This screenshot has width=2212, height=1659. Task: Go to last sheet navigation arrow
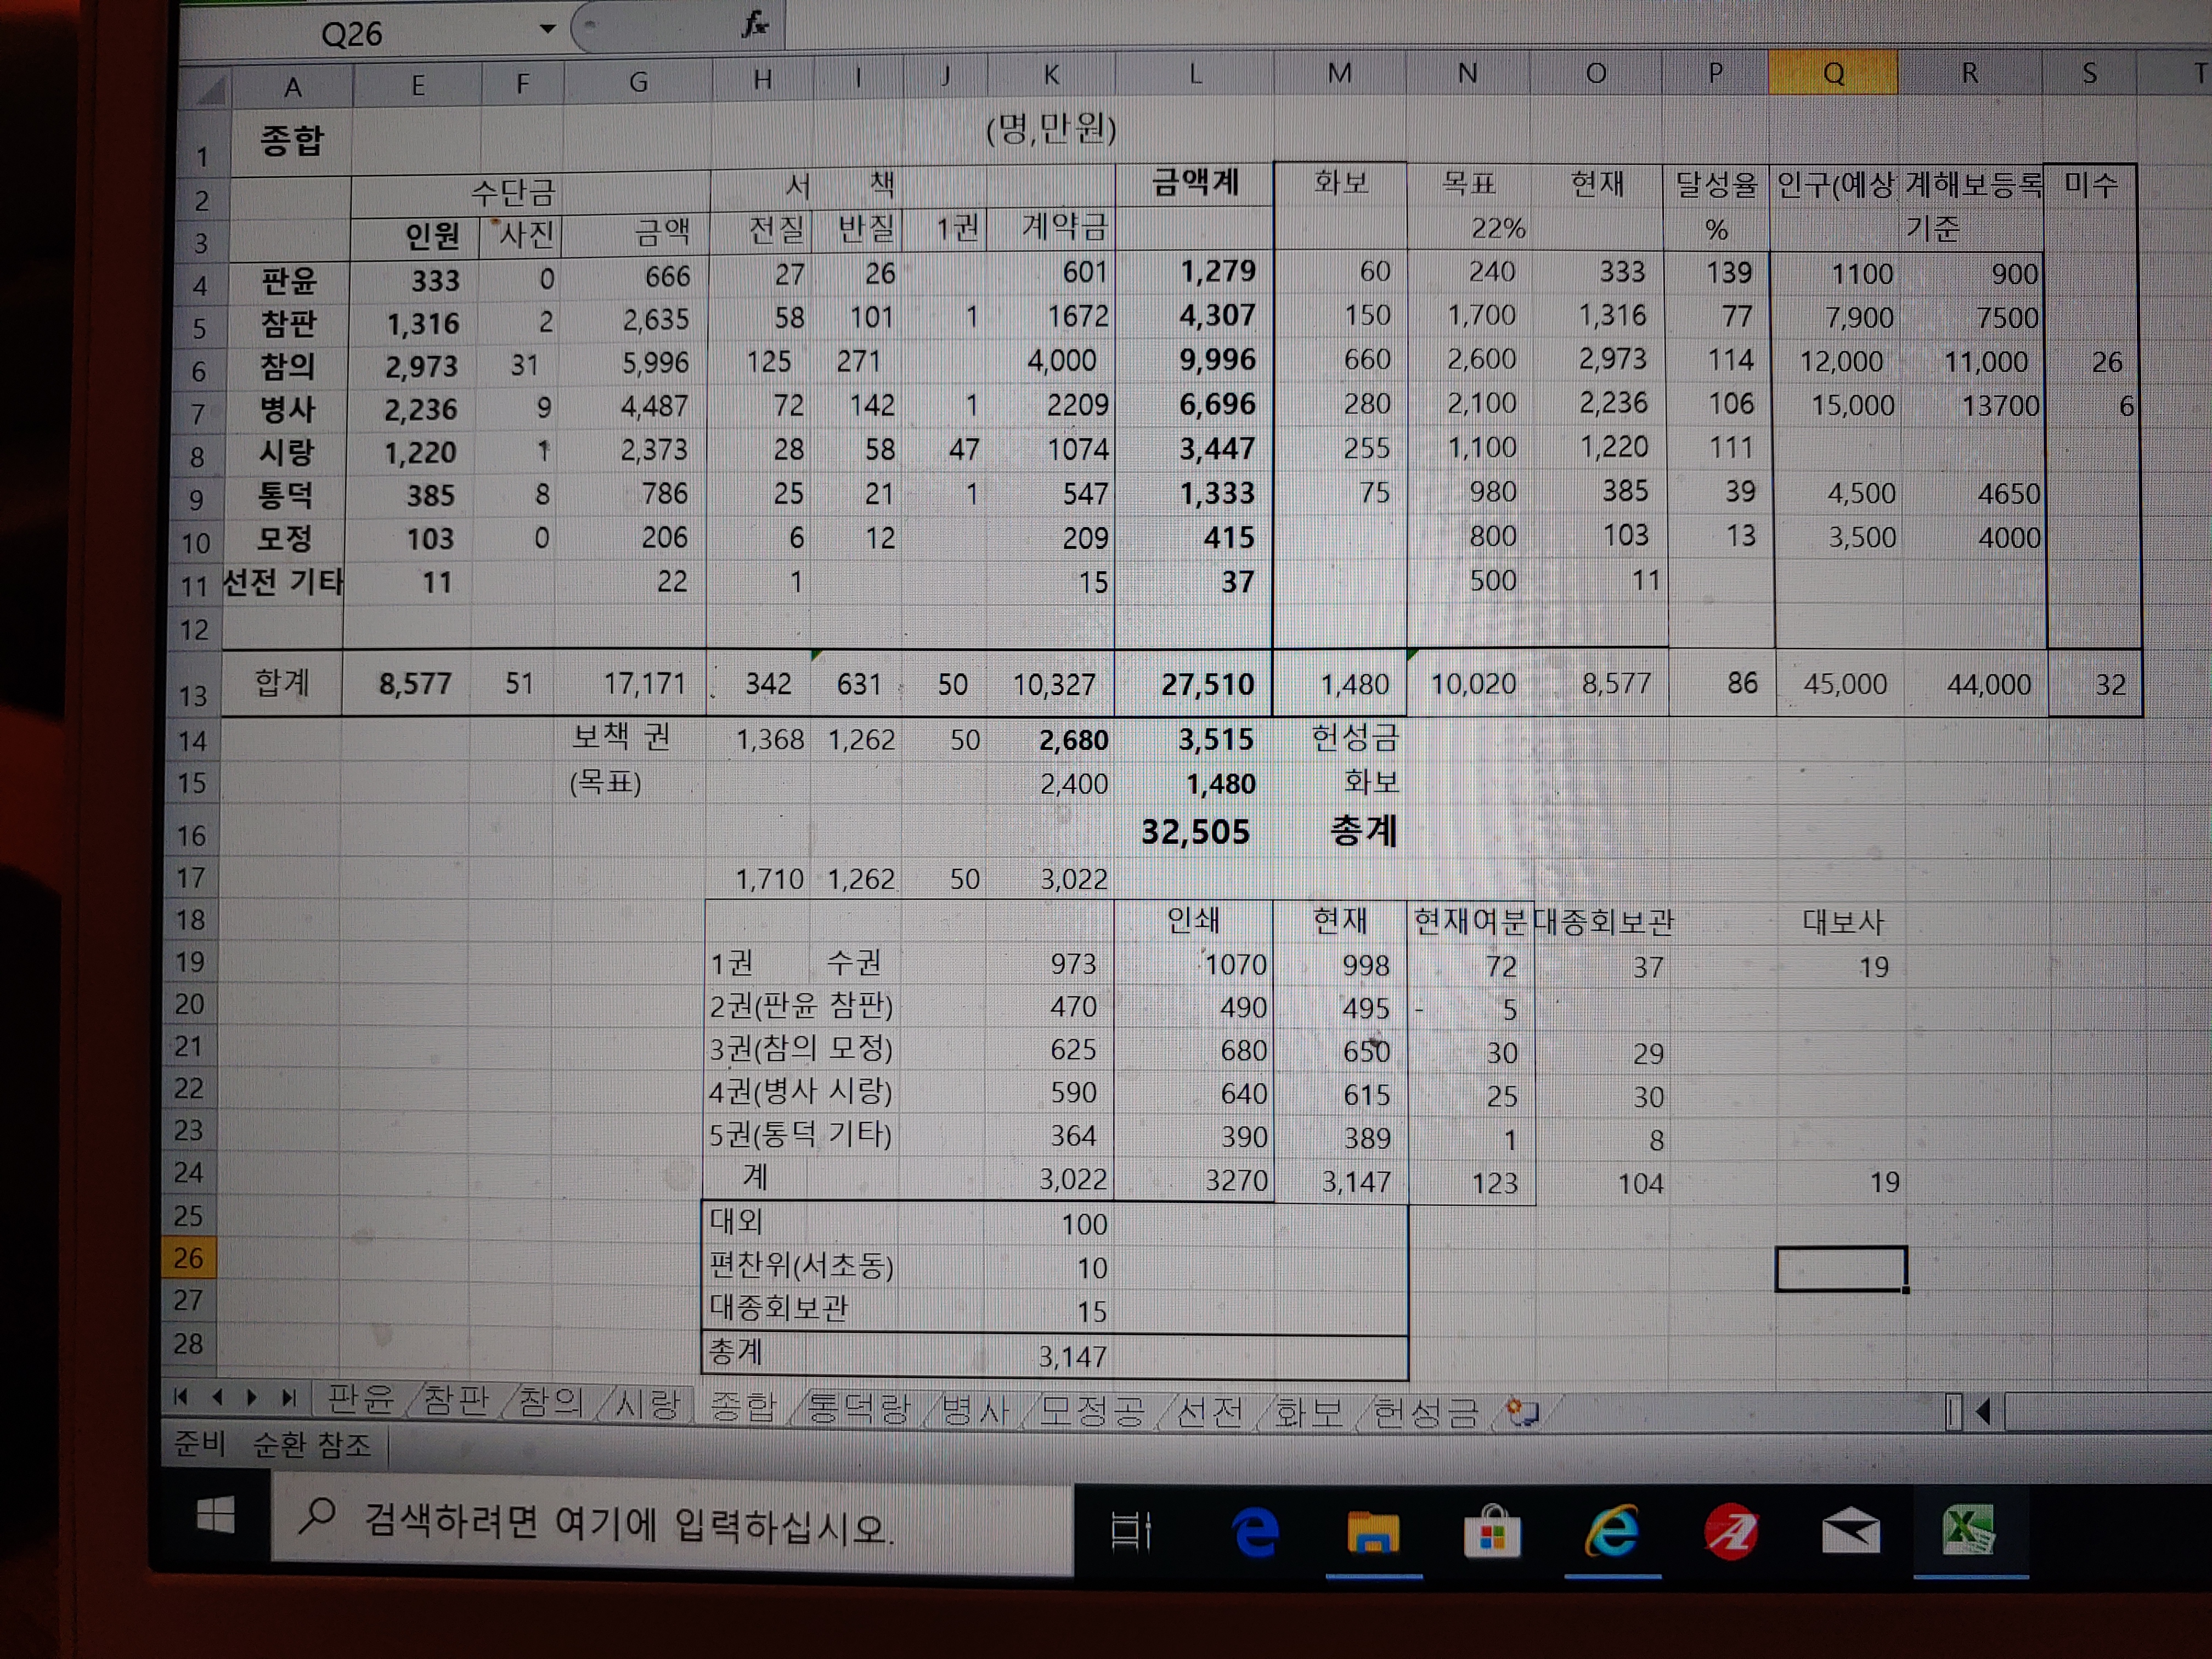(288, 1397)
